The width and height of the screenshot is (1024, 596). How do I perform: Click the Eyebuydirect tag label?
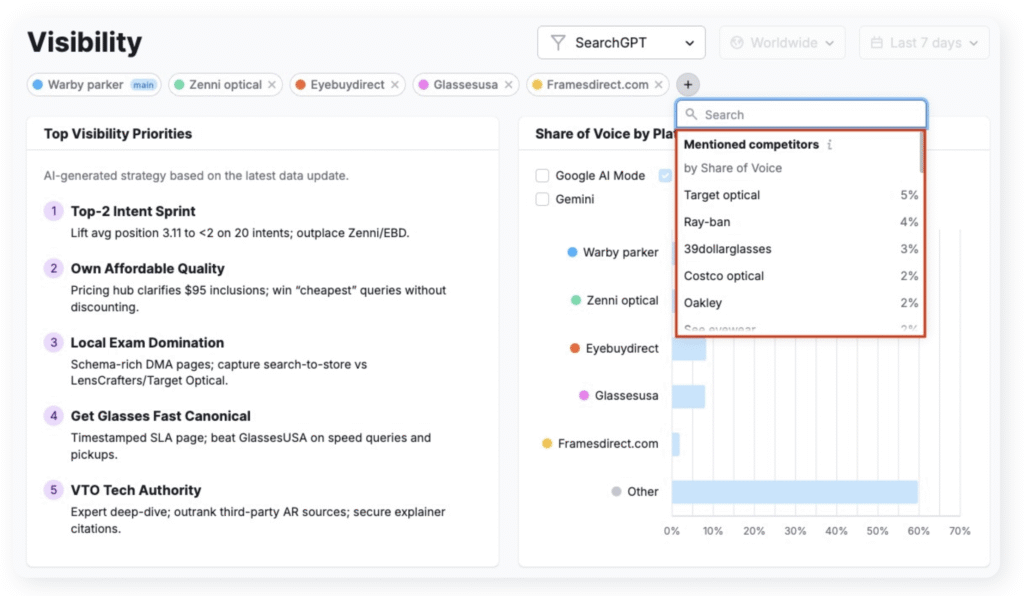coord(347,85)
